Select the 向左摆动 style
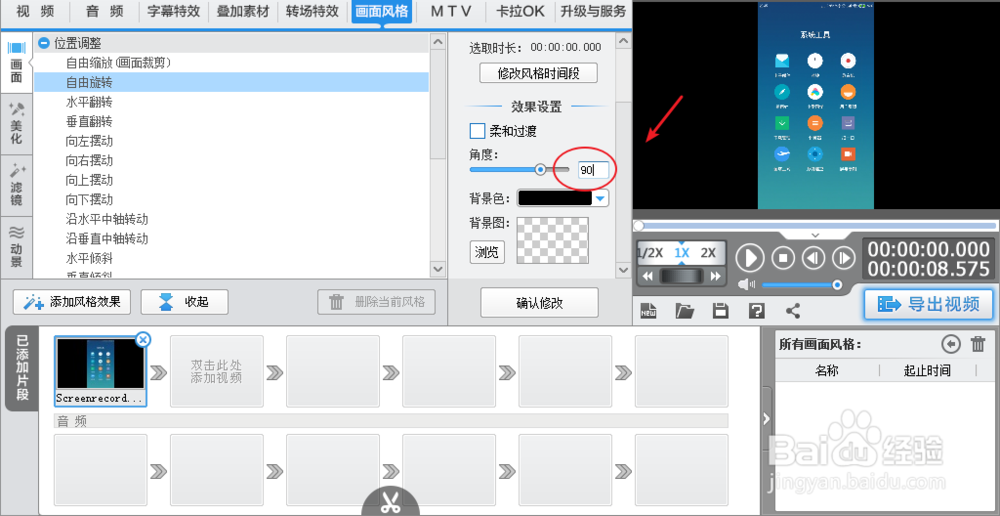 coord(231,141)
